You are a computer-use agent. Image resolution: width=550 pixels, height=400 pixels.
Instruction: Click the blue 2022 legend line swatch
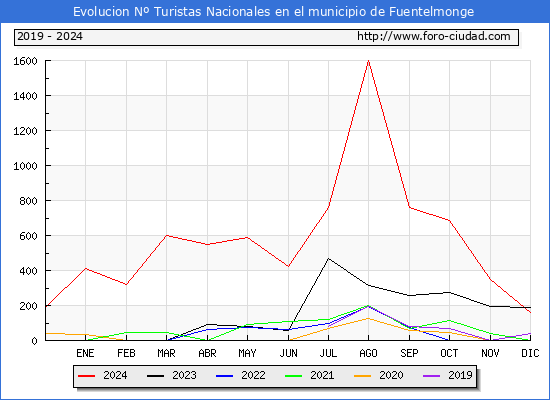[x=224, y=376]
